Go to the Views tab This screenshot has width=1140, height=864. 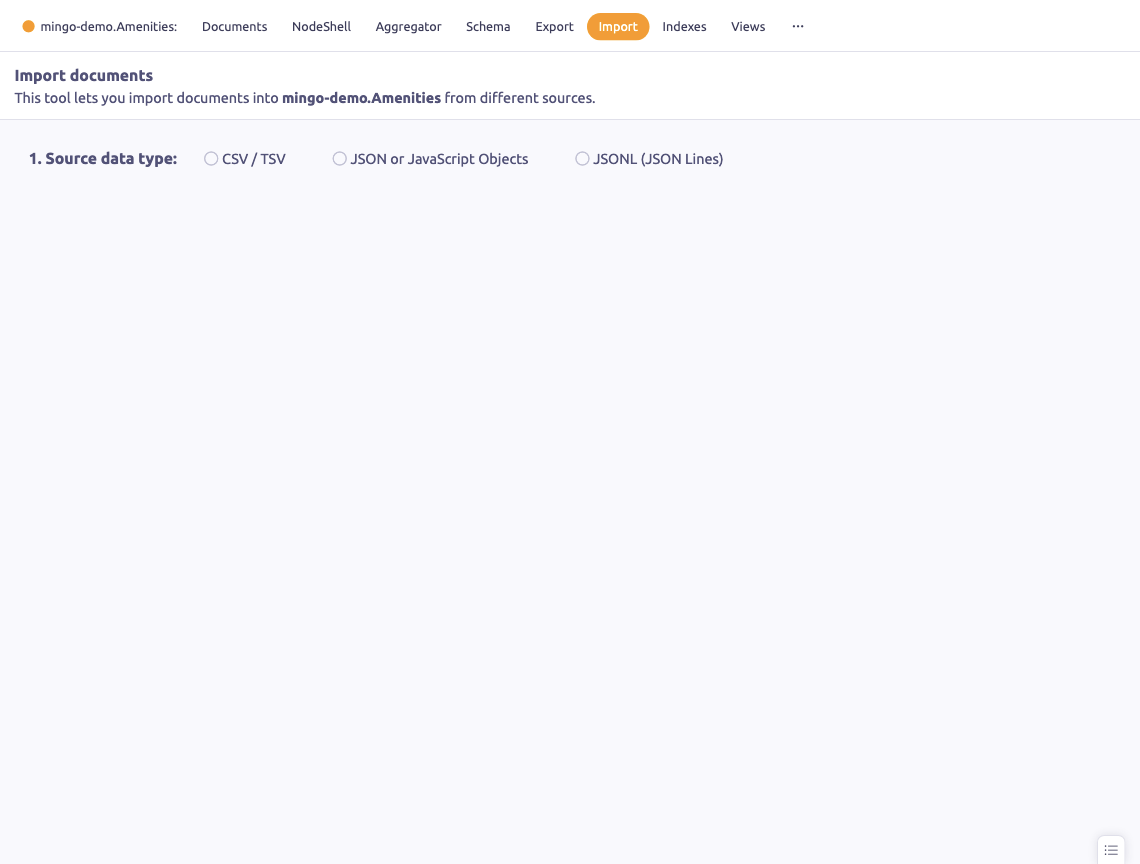(x=748, y=27)
